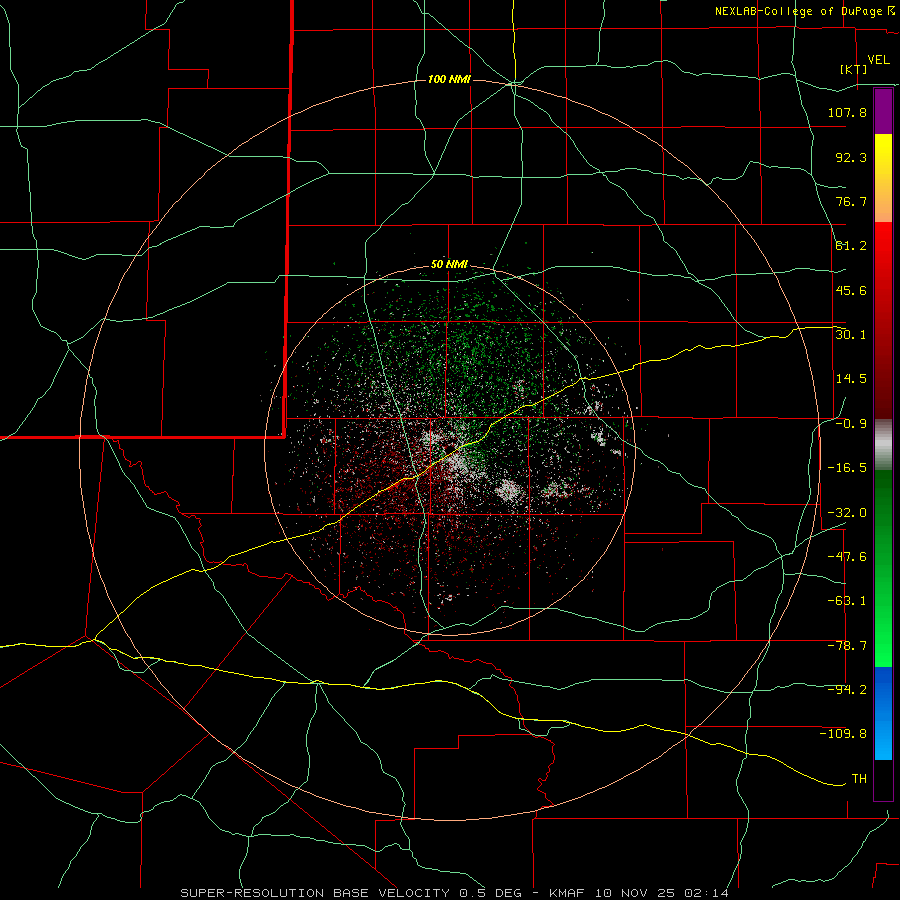Click the Super-Resolution Base Velocity caption
The height and width of the screenshot is (900, 900).
coord(455,893)
